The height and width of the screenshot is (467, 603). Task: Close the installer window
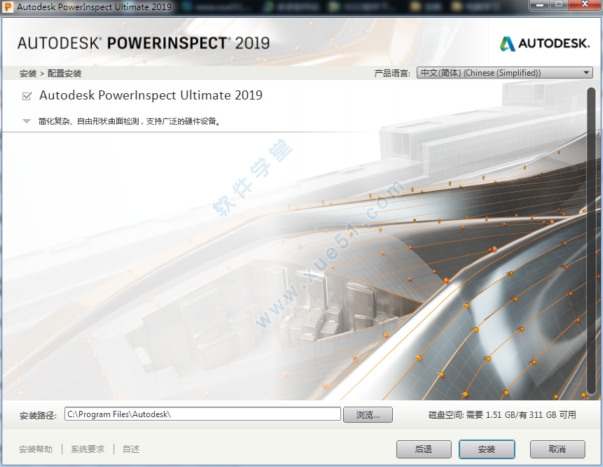585,5
